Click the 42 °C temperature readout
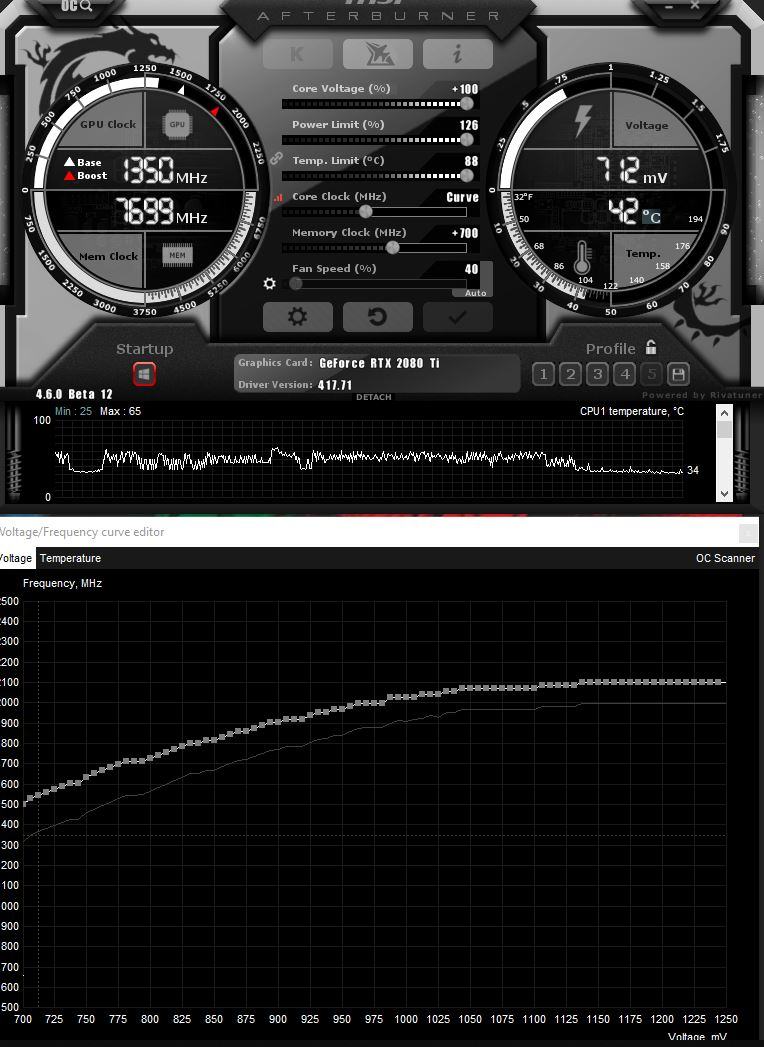This screenshot has width=764, height=1047. [x=634, y=212]
